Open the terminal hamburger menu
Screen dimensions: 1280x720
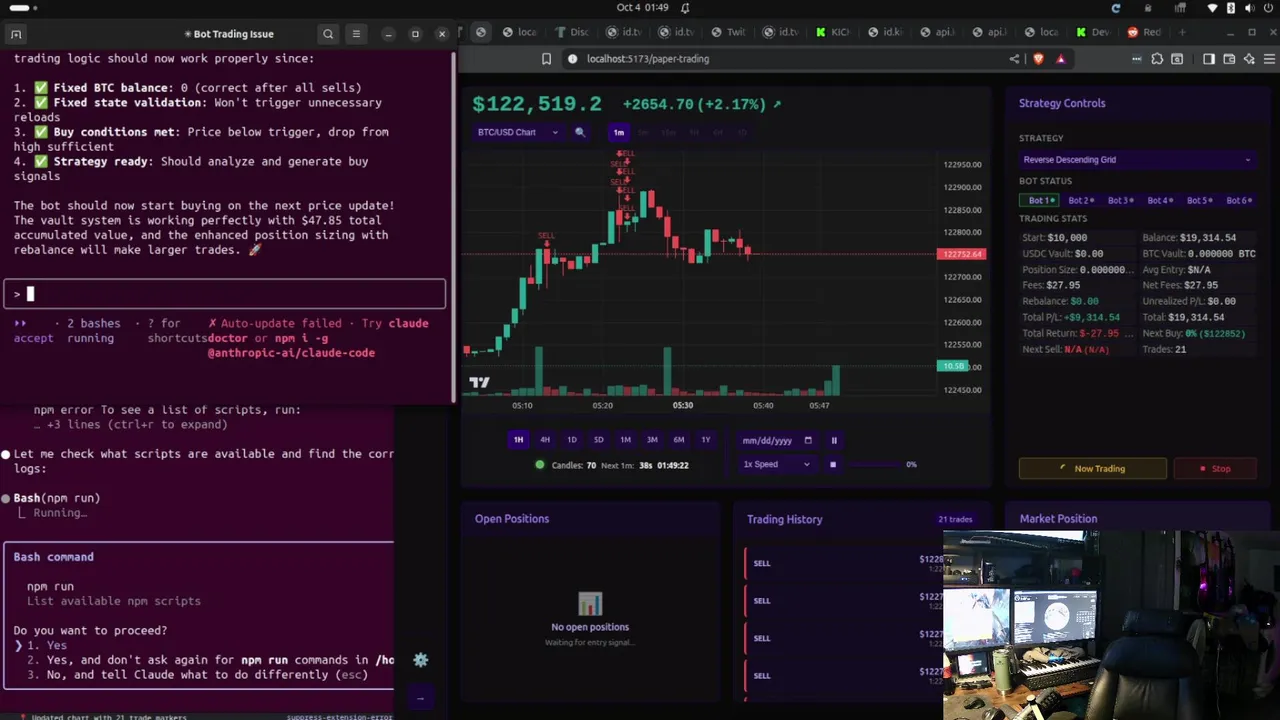coord(356,34)
